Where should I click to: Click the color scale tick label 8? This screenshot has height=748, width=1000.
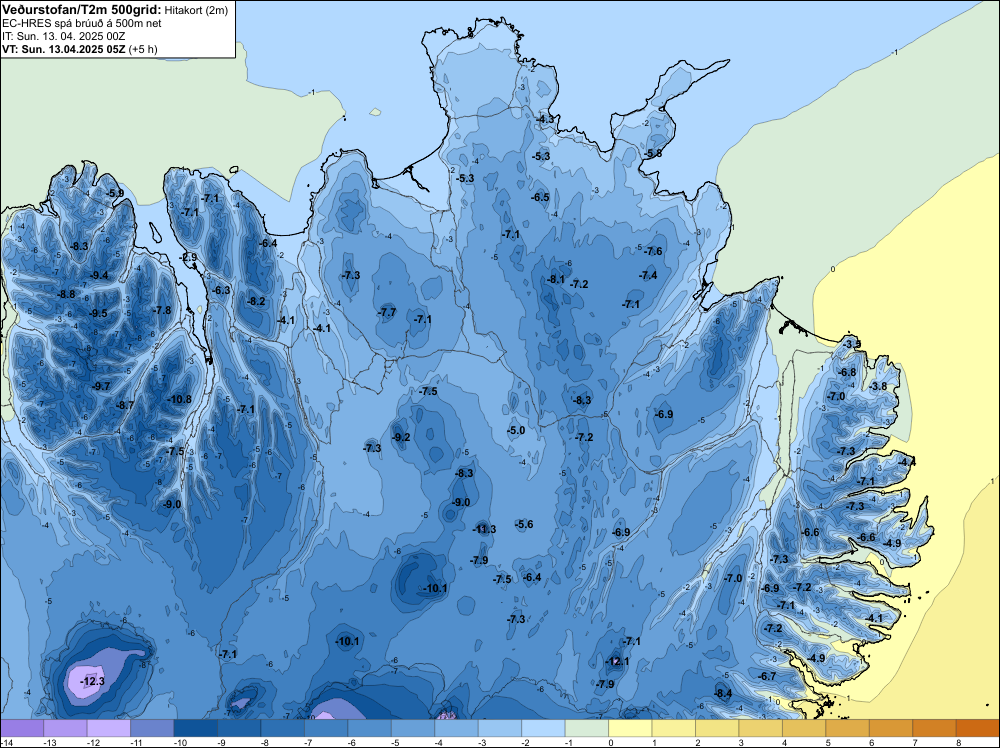coord(959,742)
